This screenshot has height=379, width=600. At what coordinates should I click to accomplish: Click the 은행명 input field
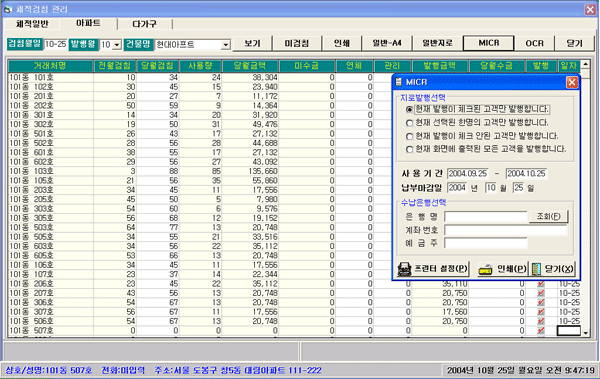coord(486,216)
